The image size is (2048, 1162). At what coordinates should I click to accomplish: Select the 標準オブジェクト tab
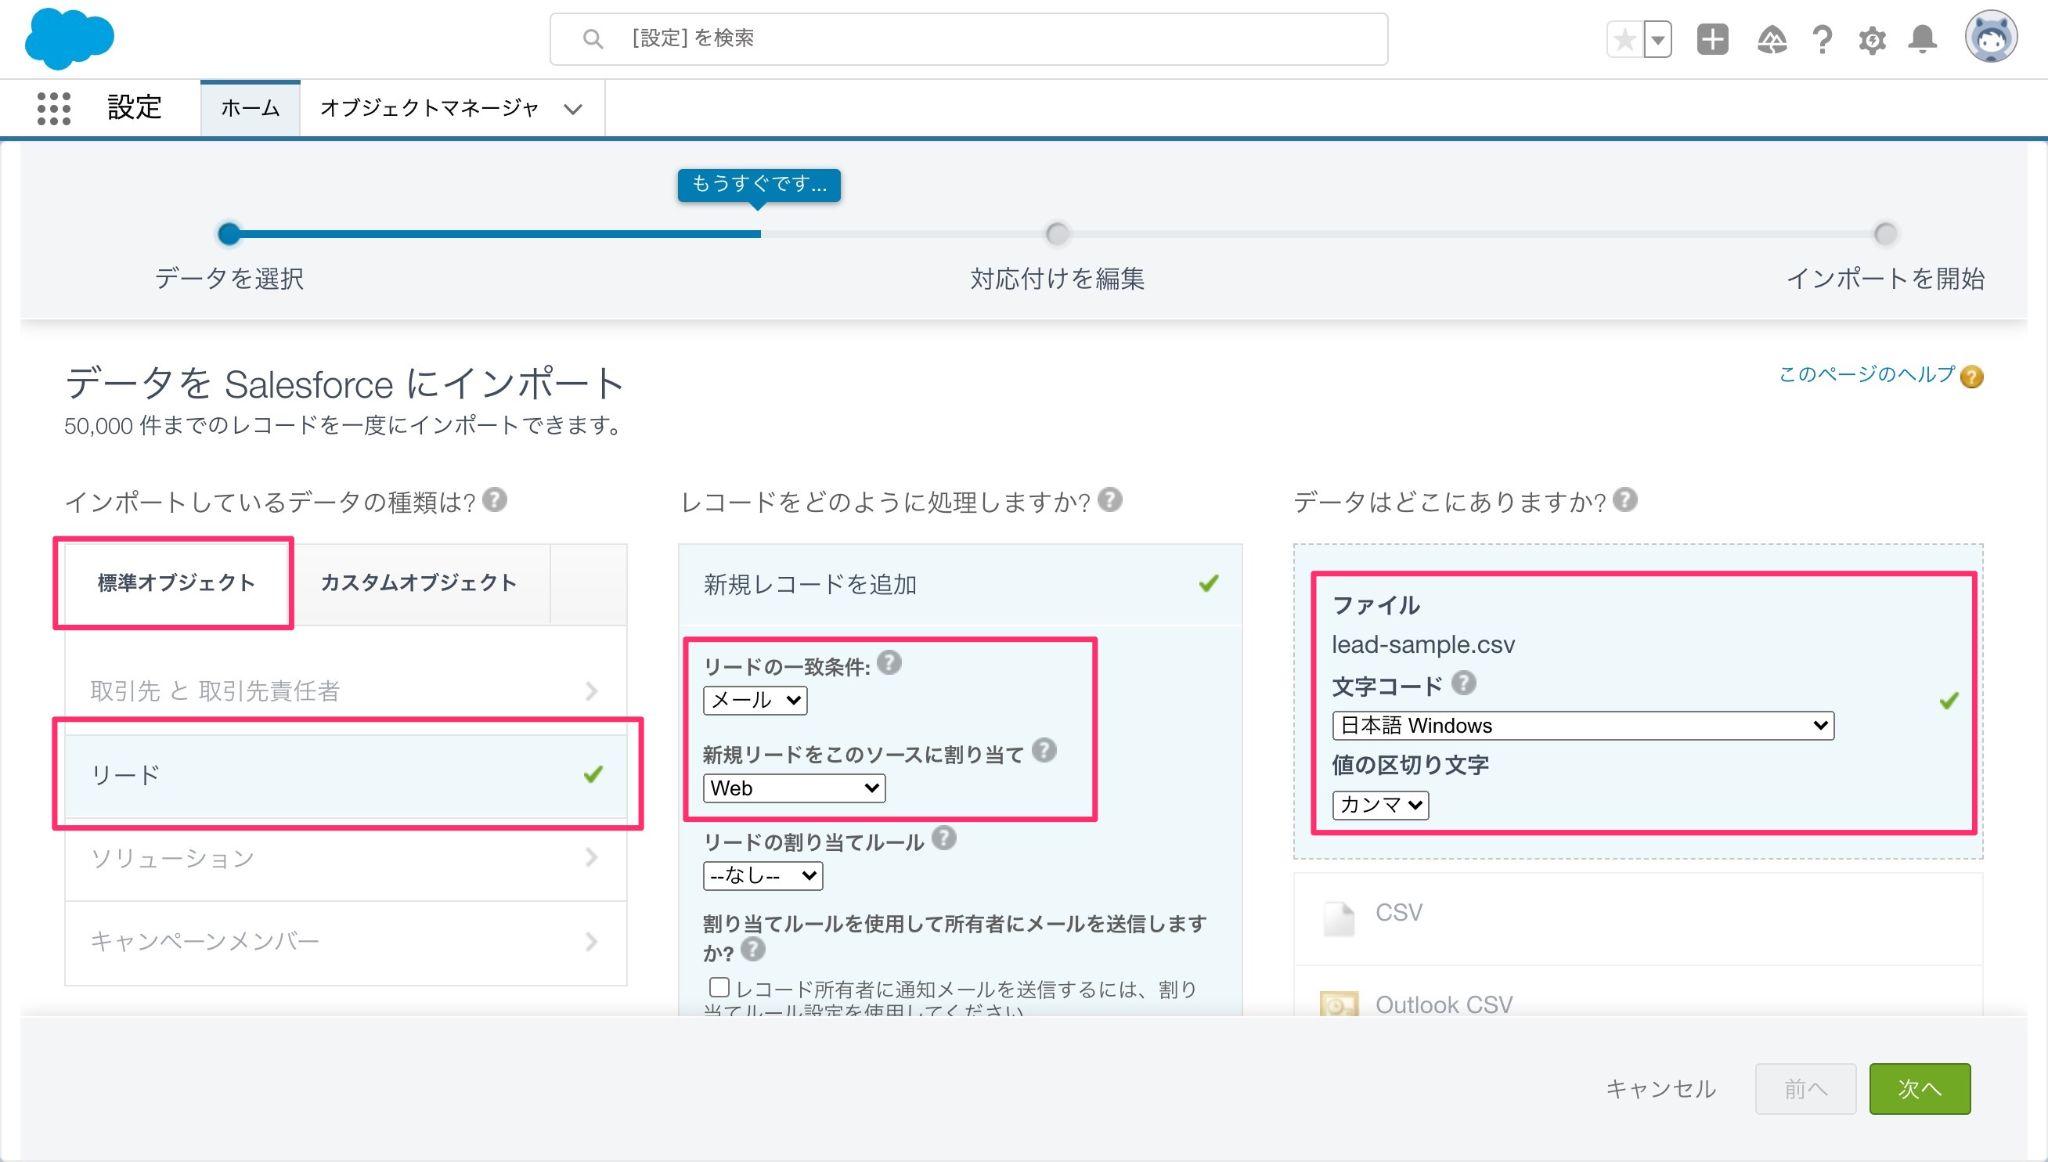(x=176, y=583)
